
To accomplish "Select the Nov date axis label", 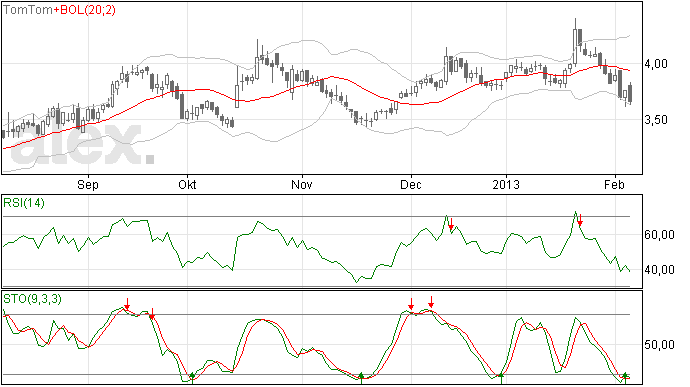I will click(x=302, y=184).
